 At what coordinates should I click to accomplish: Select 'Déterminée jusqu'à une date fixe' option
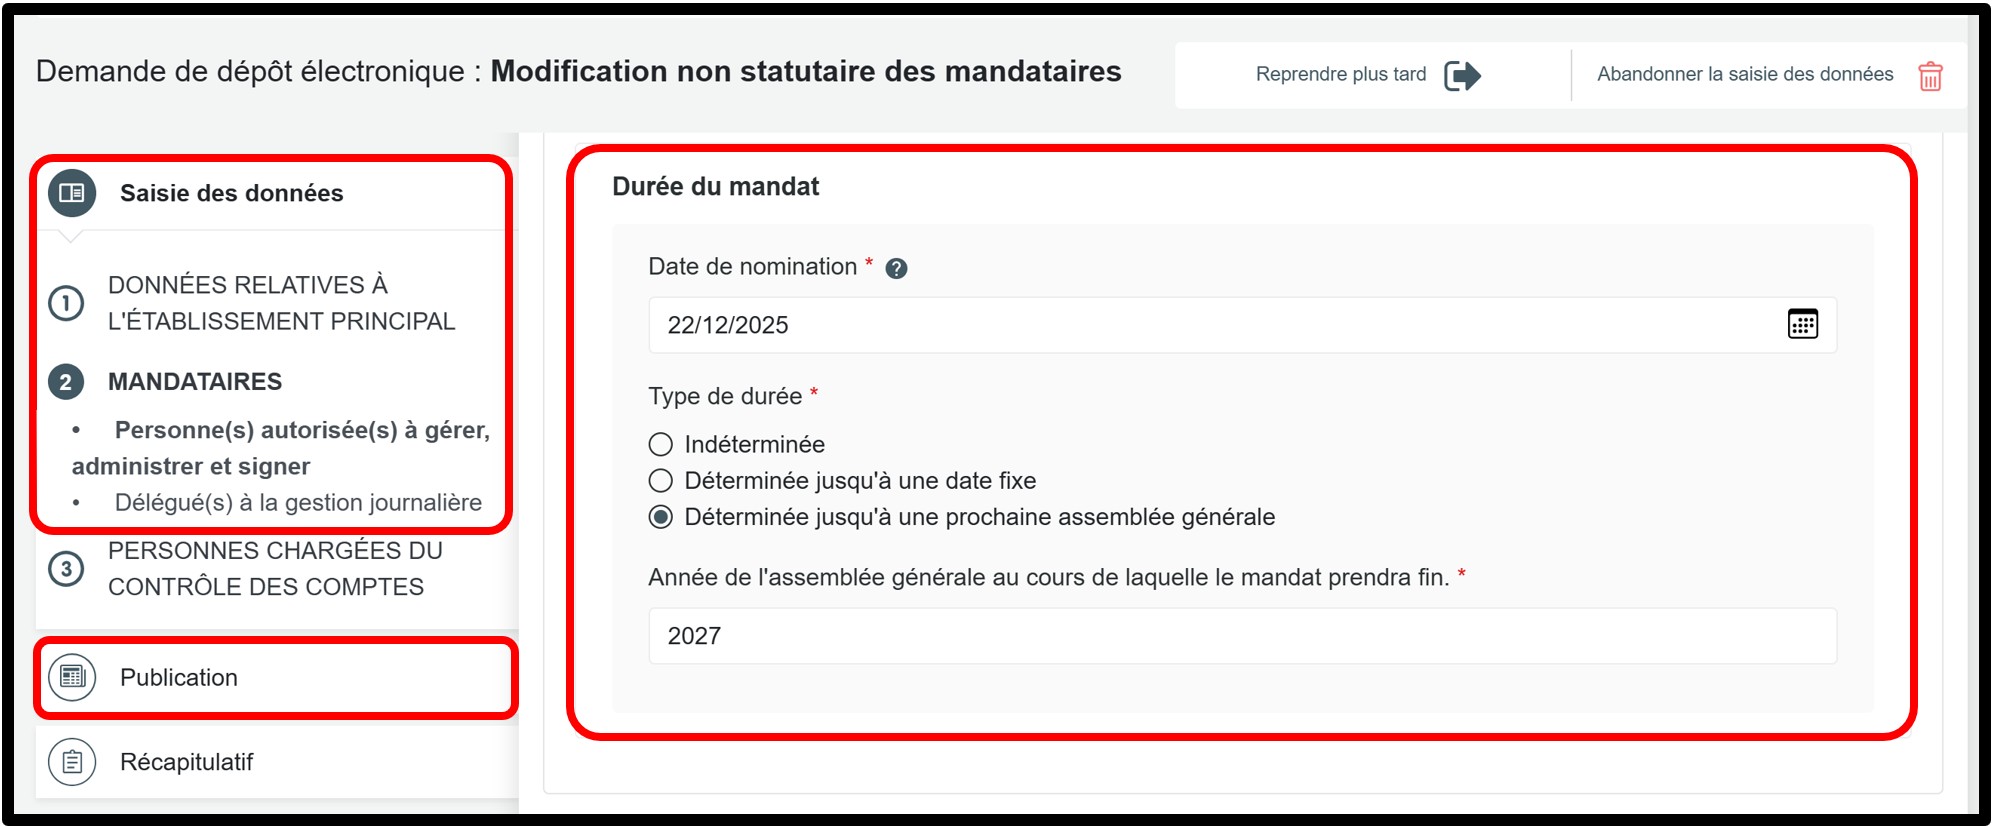(x=661, y=481)
